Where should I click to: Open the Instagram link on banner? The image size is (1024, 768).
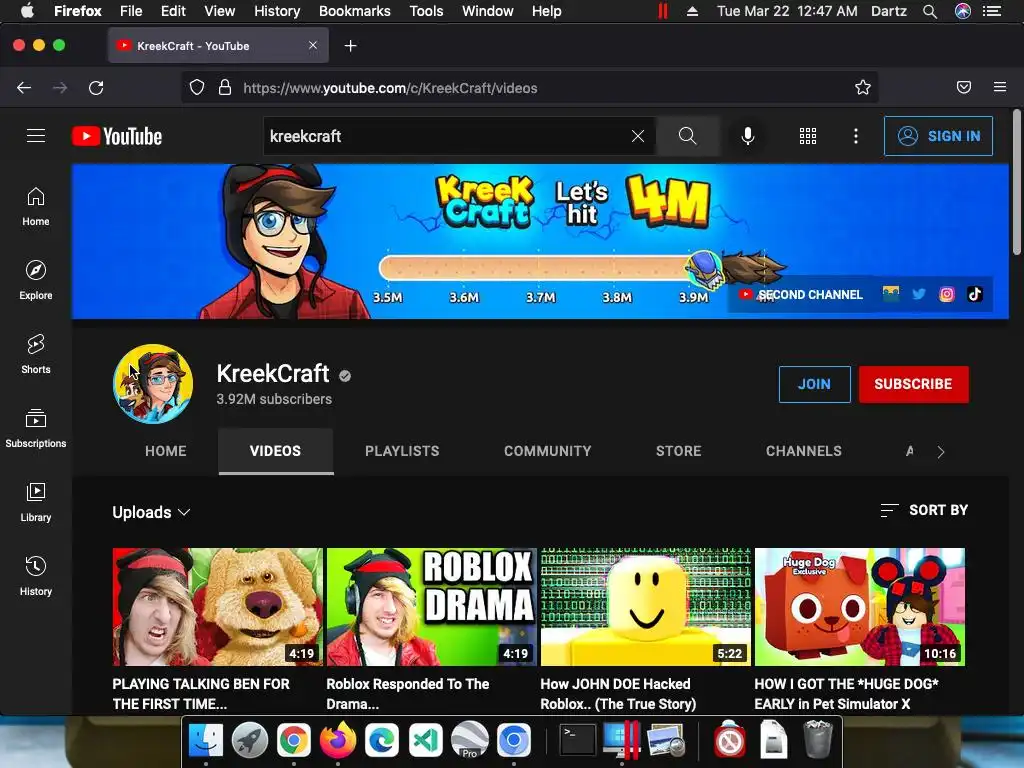946,294
